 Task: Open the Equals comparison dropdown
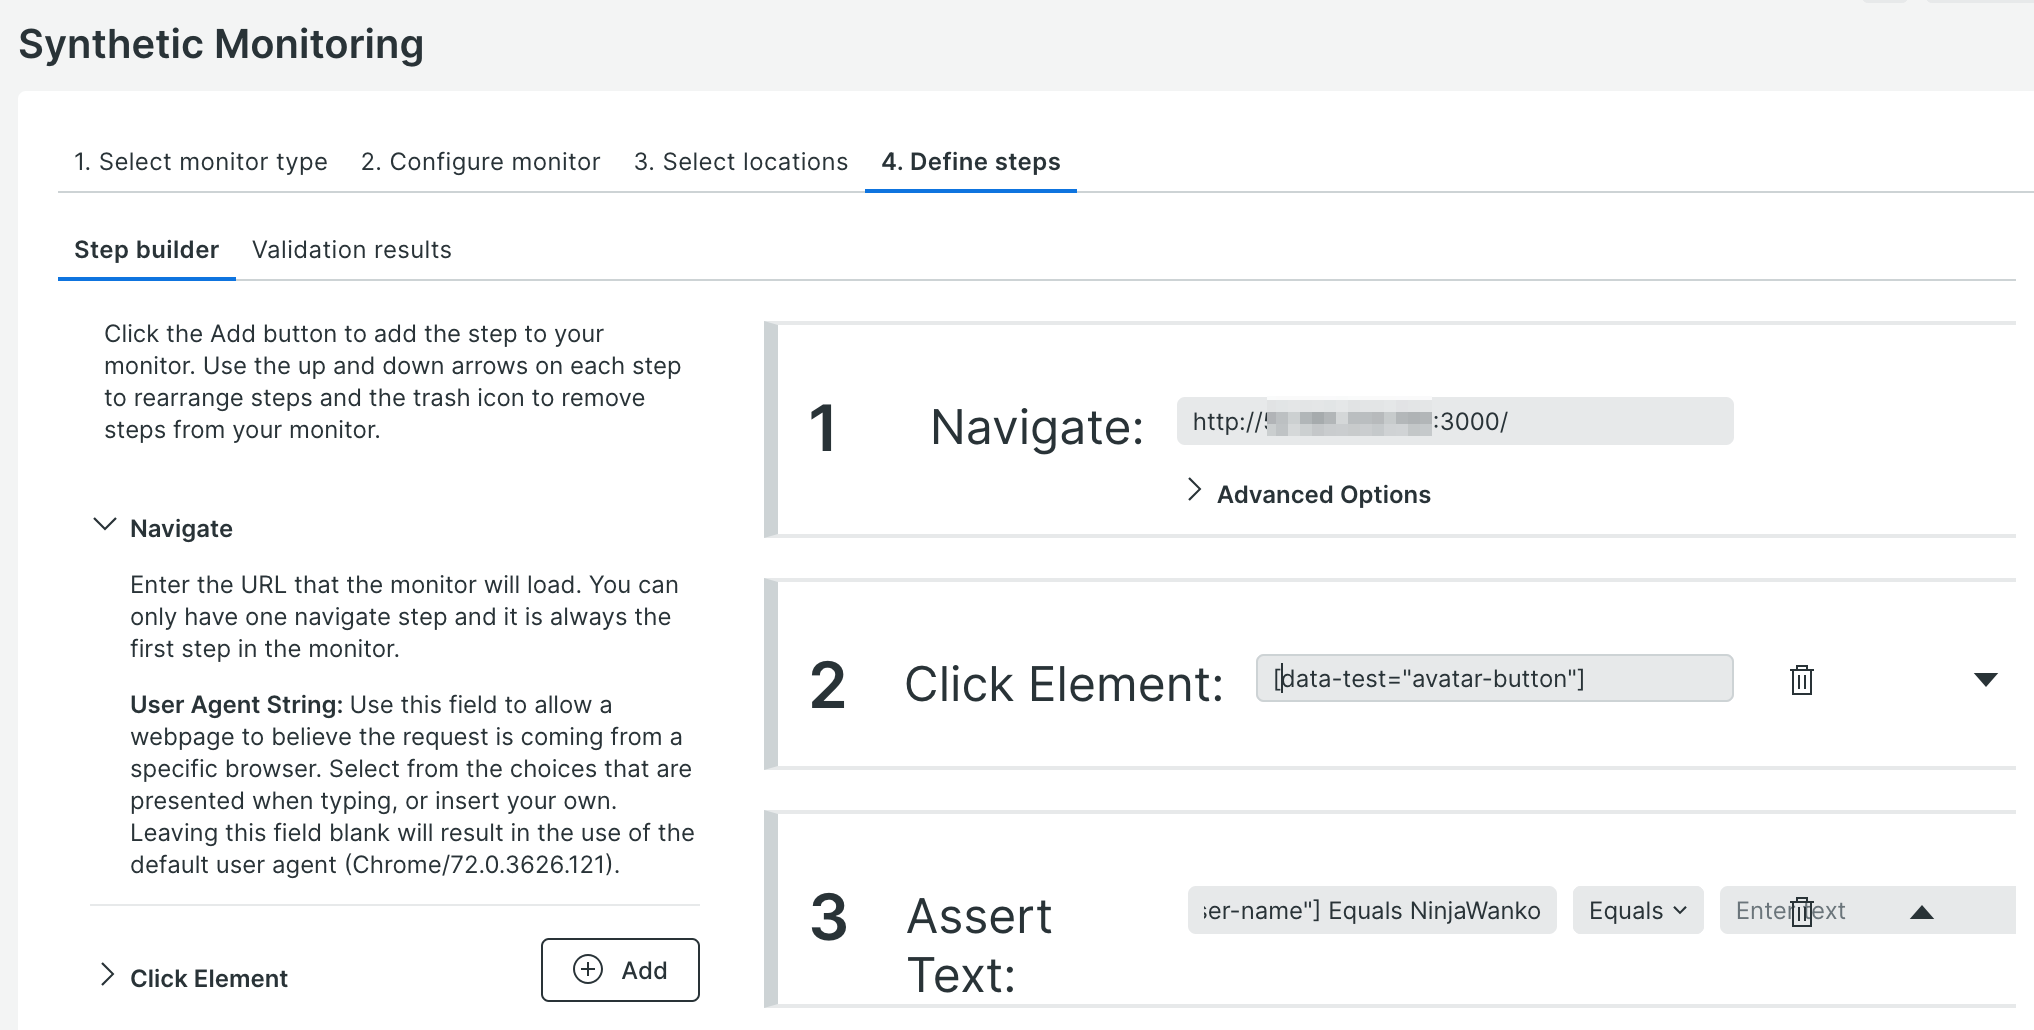1637,910
